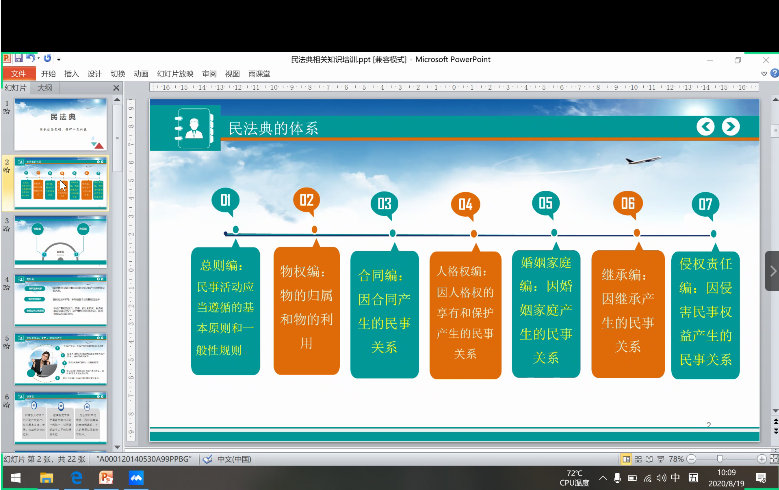Click the previous-slide arrow button on the slide
The width and height of the screenshot is (779, 490).
(705, 127)
